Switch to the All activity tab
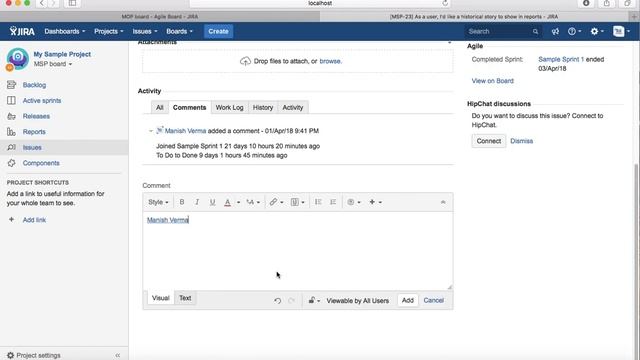 pos(160,107)
